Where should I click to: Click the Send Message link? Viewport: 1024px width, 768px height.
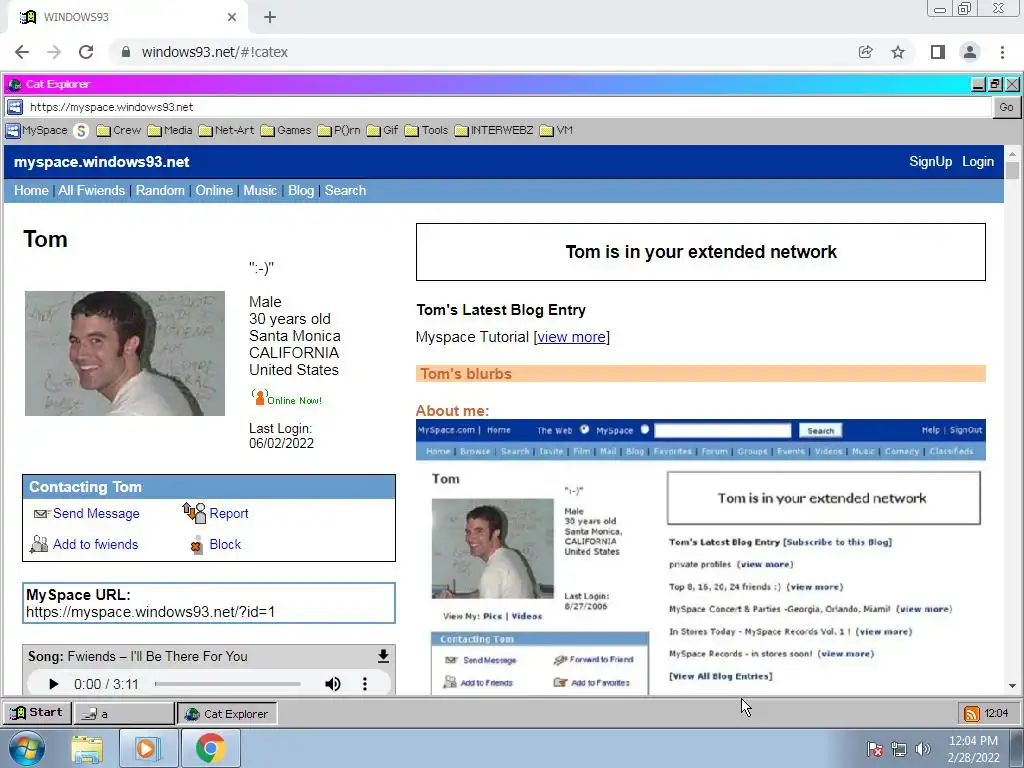[x=96, y=514]
